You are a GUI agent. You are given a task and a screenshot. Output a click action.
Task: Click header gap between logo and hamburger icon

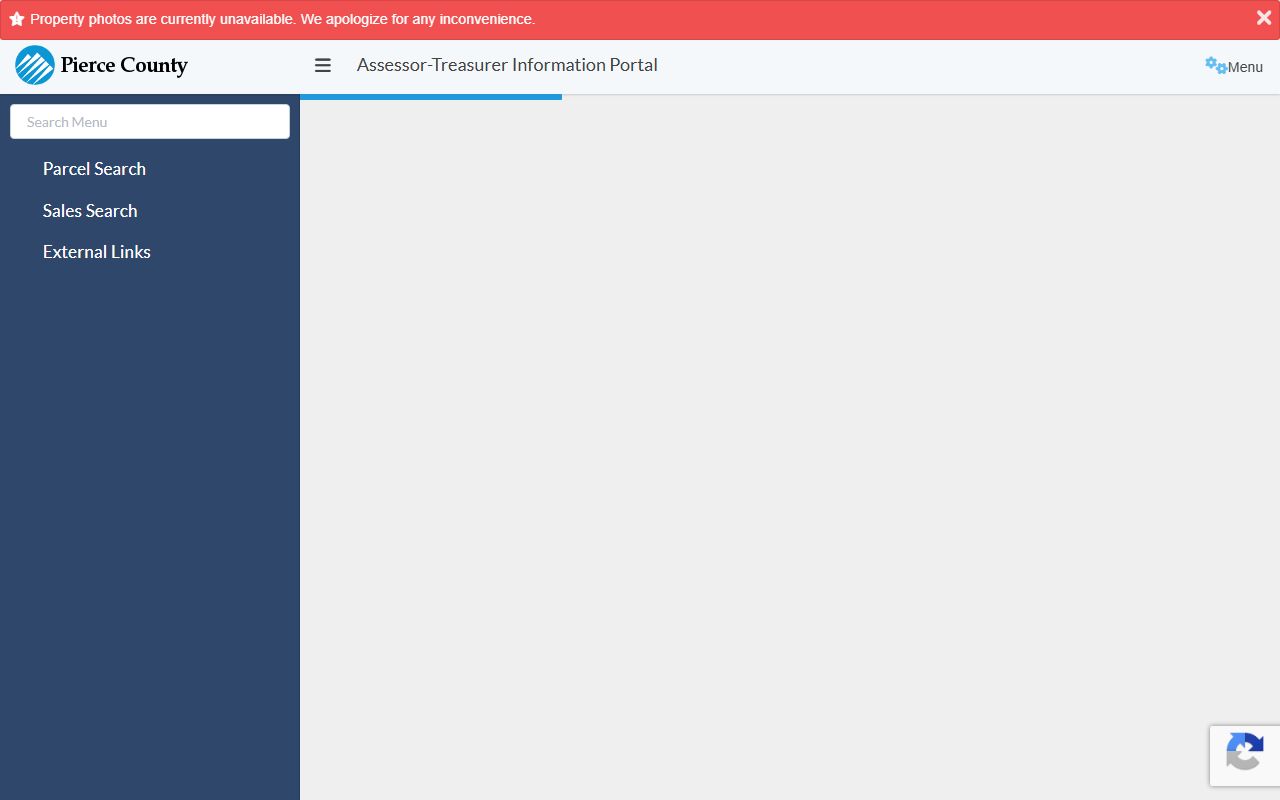tap(250, 65)
